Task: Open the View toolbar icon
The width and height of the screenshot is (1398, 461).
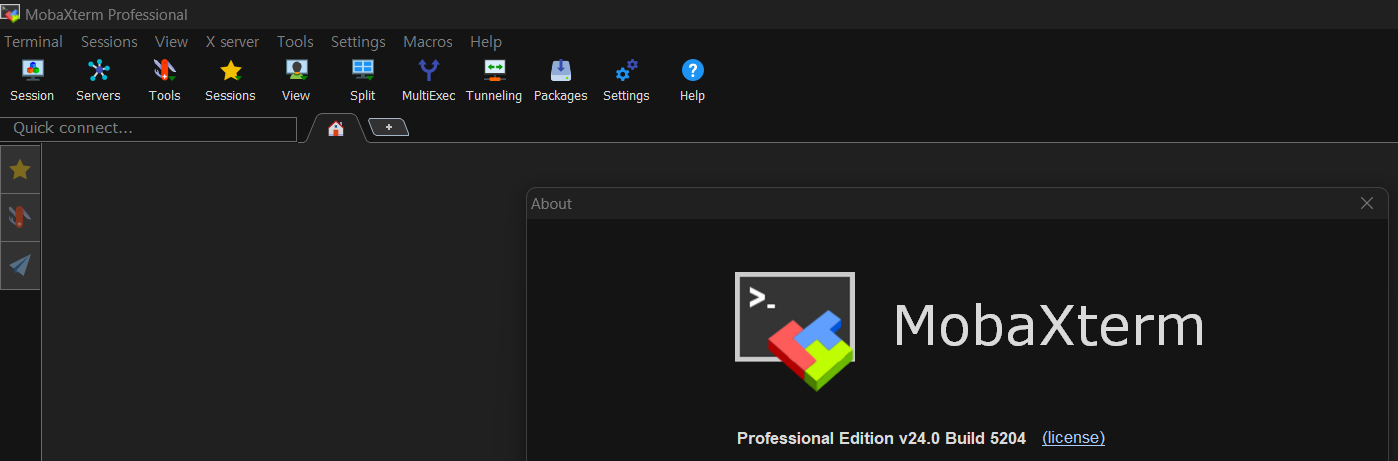Action: 296,80
